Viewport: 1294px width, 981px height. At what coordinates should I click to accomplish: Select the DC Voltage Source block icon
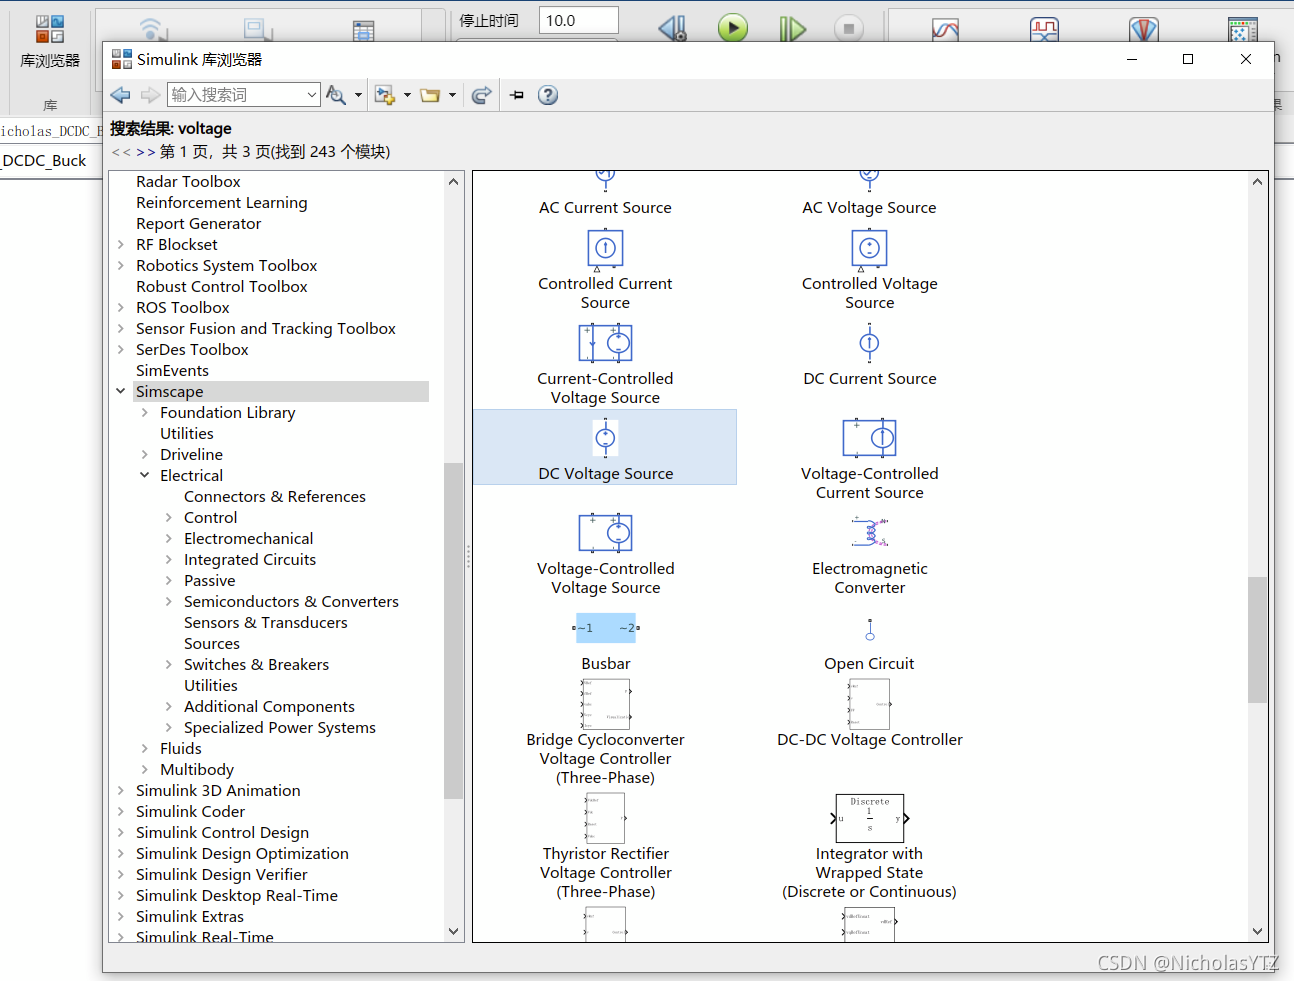[x=605, y=438]
